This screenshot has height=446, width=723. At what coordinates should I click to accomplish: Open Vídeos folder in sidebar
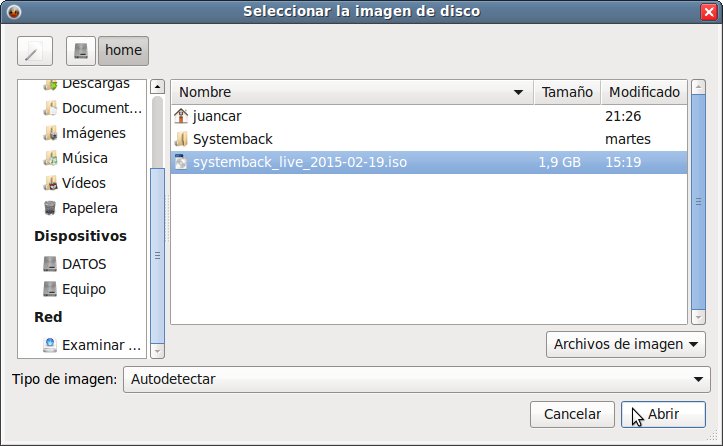click(84, 183)
